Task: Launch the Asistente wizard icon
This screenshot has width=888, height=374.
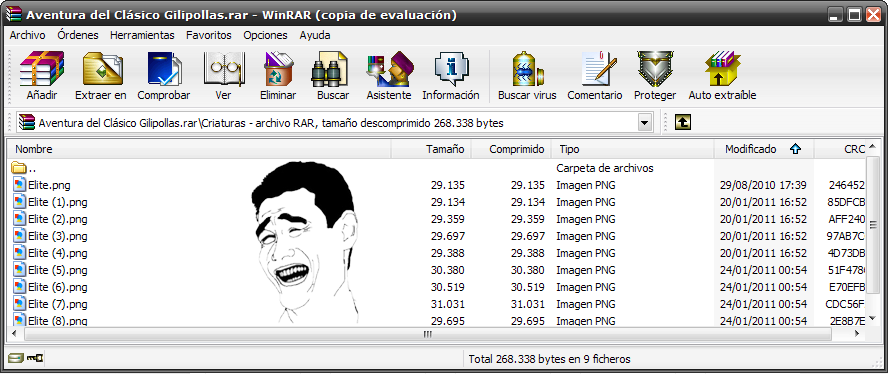Action: click(x=390, y=69)
